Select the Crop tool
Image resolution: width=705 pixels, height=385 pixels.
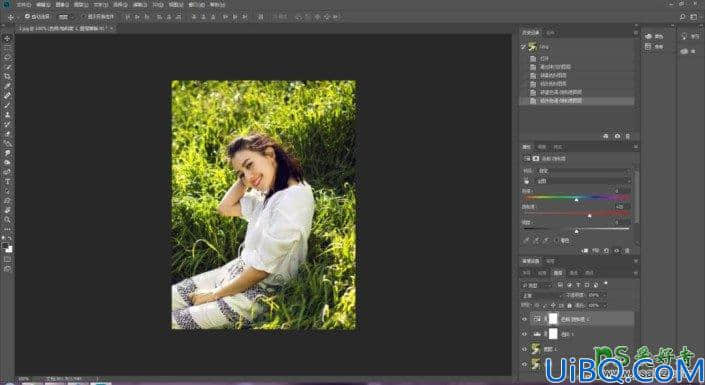point(7,76)
